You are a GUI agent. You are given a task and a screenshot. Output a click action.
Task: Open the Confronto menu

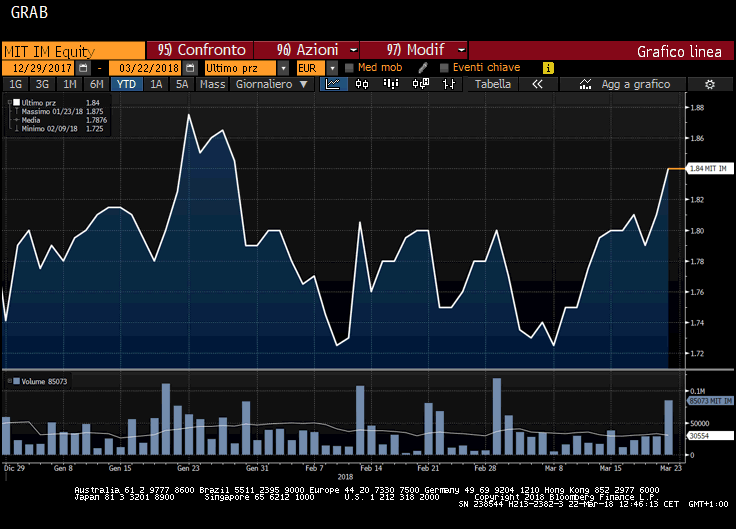click(200, 49)
